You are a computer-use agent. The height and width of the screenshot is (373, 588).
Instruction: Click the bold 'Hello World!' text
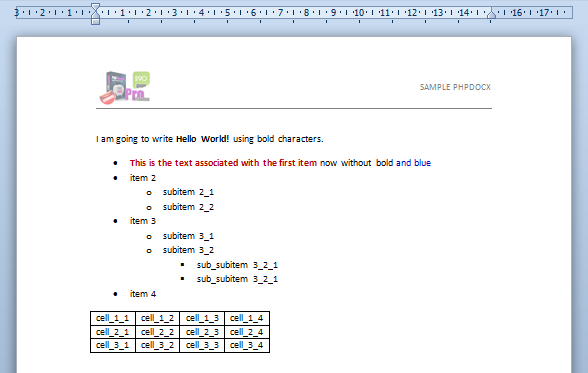coord(202,139)
